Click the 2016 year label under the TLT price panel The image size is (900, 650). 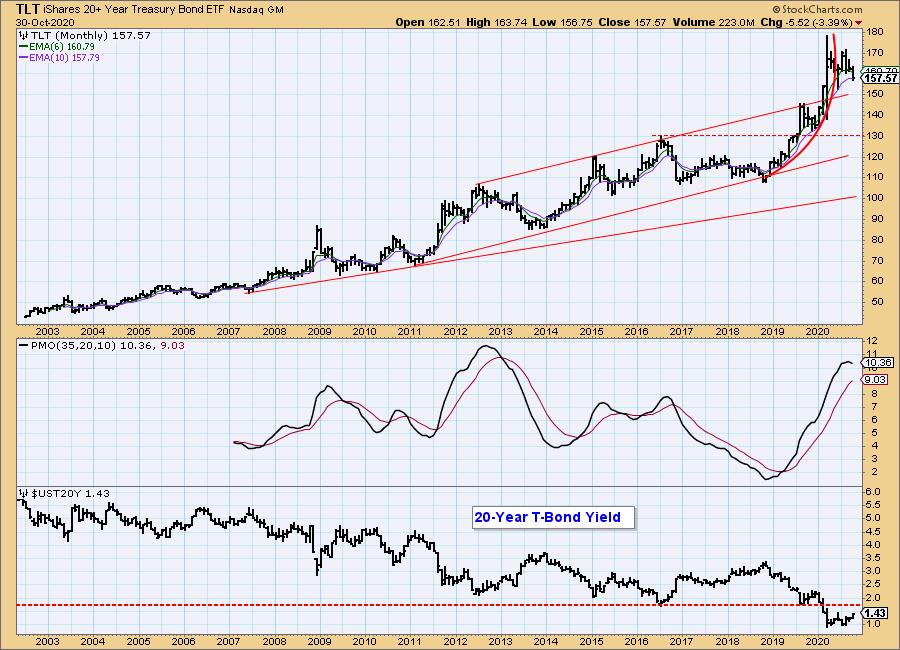(x=637, y=331)
